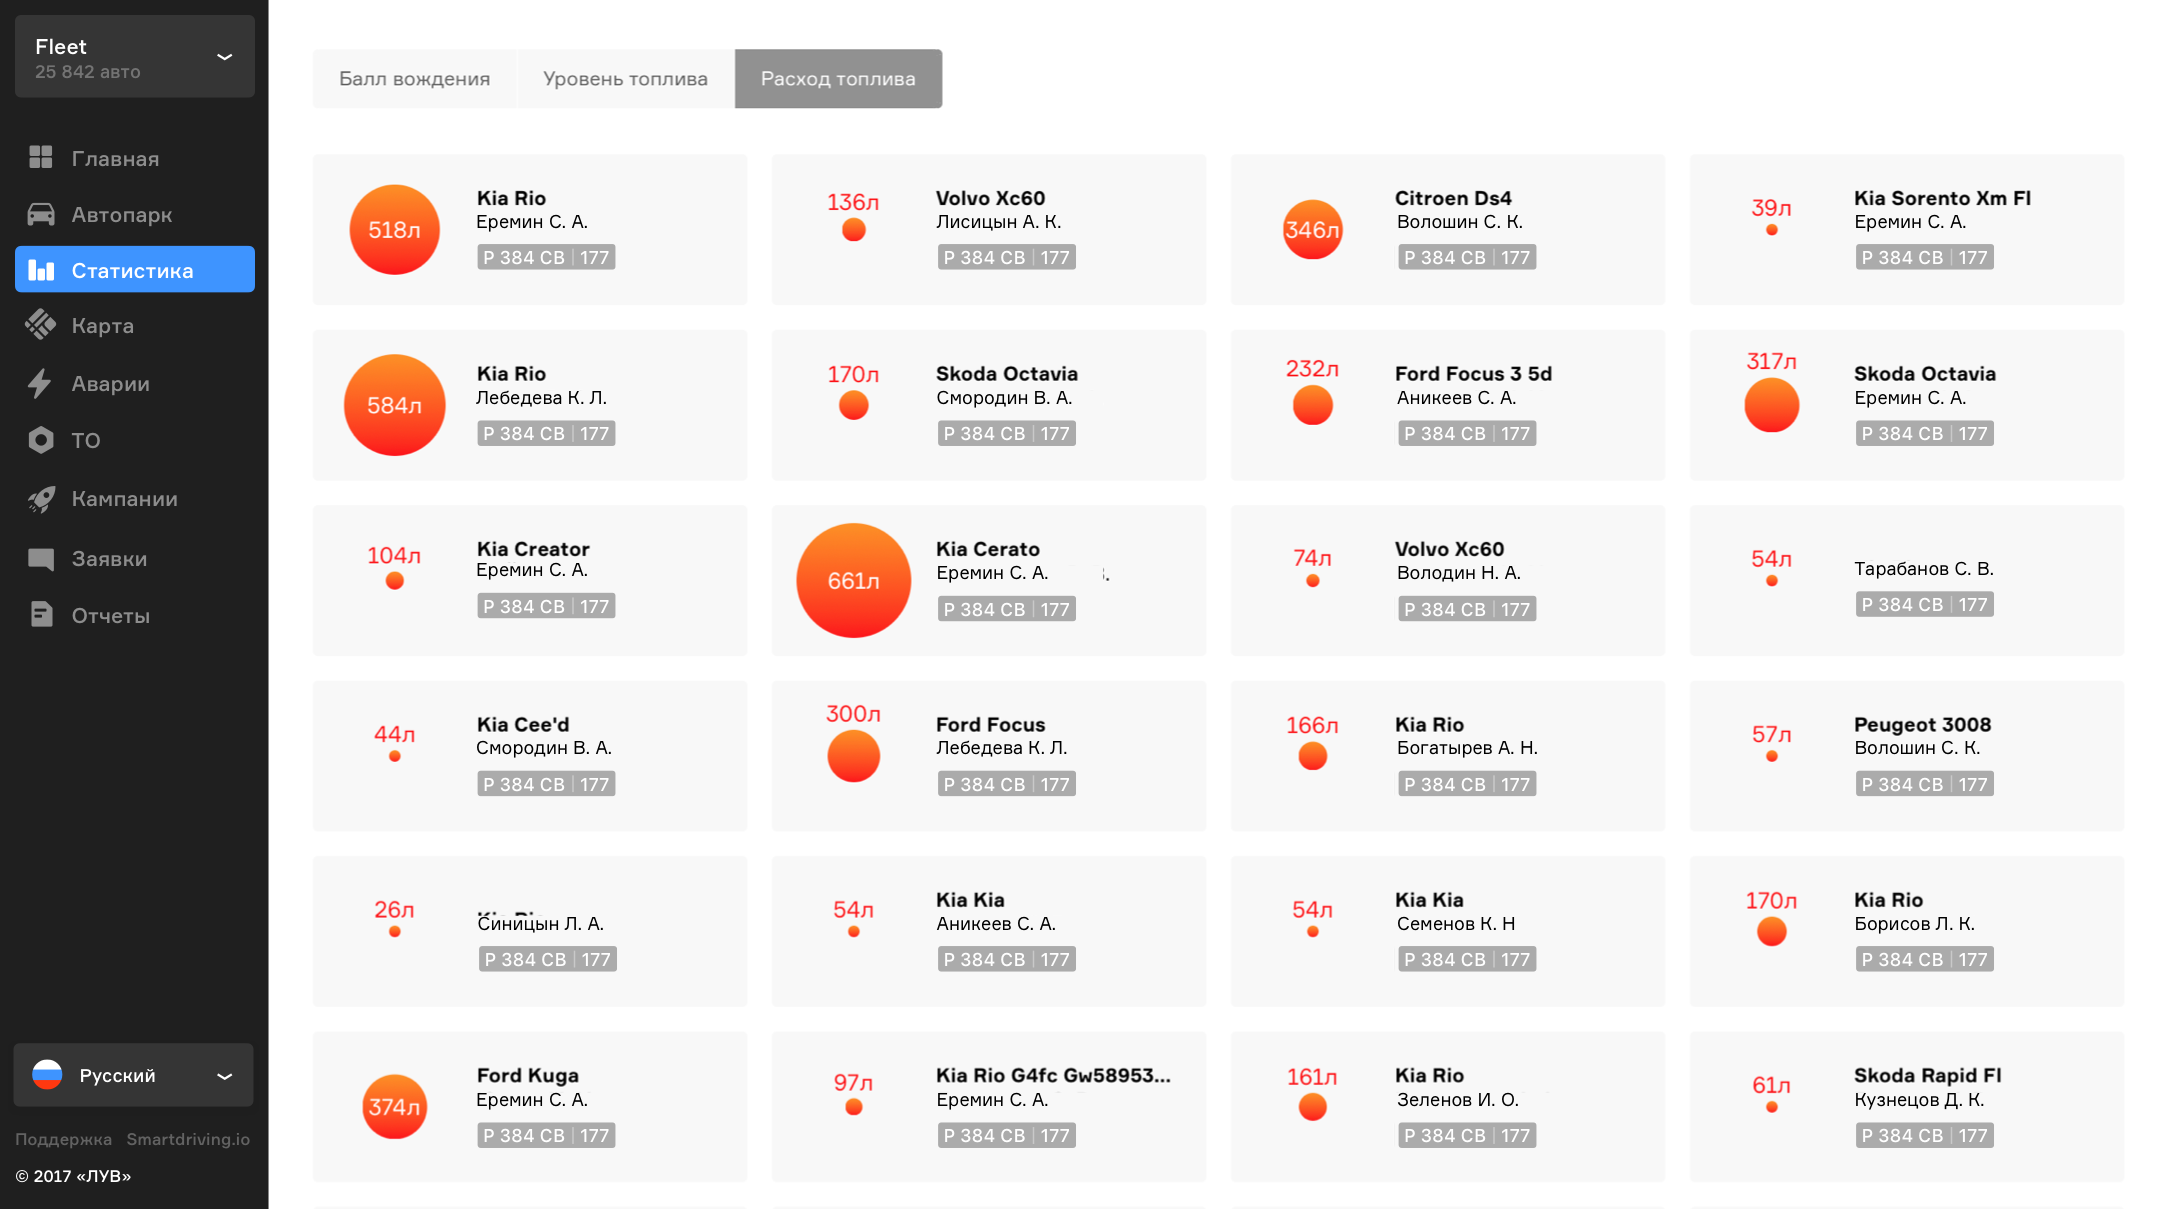
Task: Click the 39л consumption value
Action: (1771, 208)
